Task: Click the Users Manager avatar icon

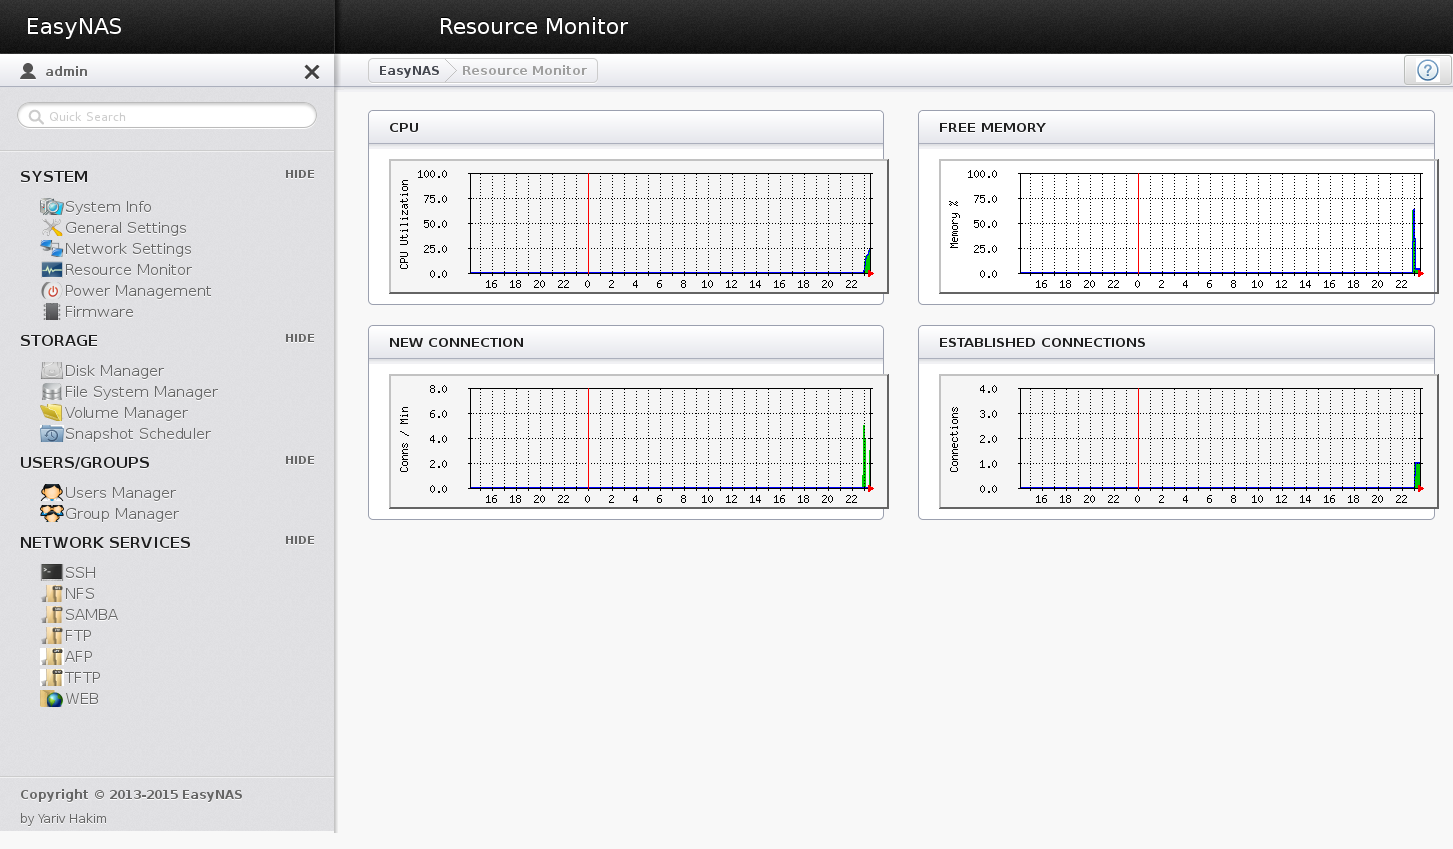Action: click(51, 493)
